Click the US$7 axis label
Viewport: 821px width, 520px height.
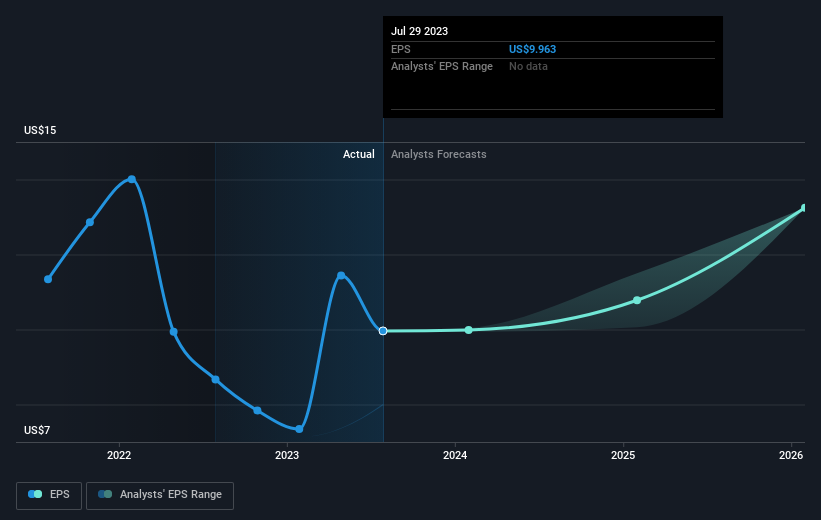point(37,430)
